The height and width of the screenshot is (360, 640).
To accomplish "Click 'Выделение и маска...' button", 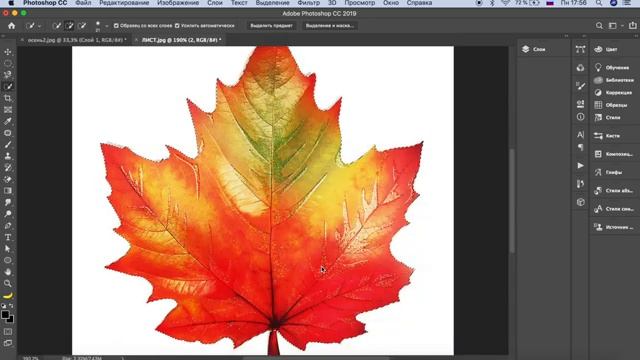I will point(330,26).
